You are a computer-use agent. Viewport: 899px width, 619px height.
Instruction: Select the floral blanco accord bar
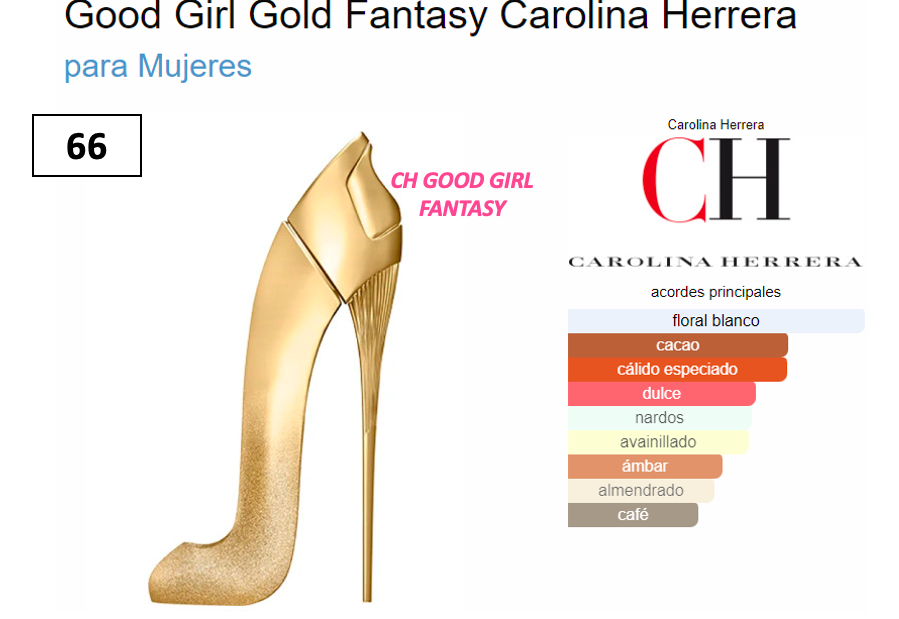coord(716,321)
